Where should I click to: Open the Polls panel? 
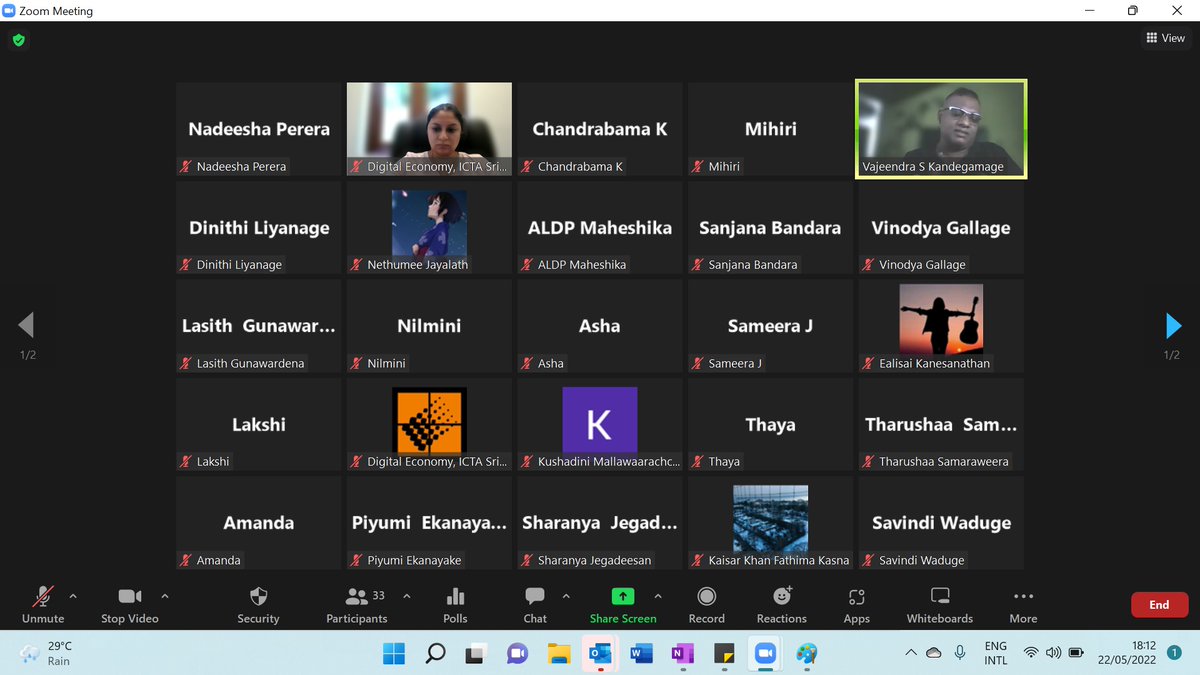tap(455, 605)
